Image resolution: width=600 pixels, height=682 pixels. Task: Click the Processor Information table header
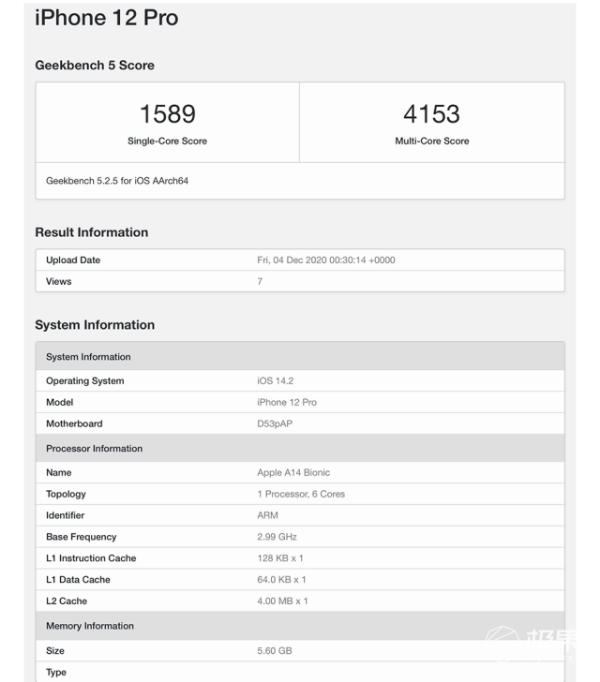(x=300, y=448)
